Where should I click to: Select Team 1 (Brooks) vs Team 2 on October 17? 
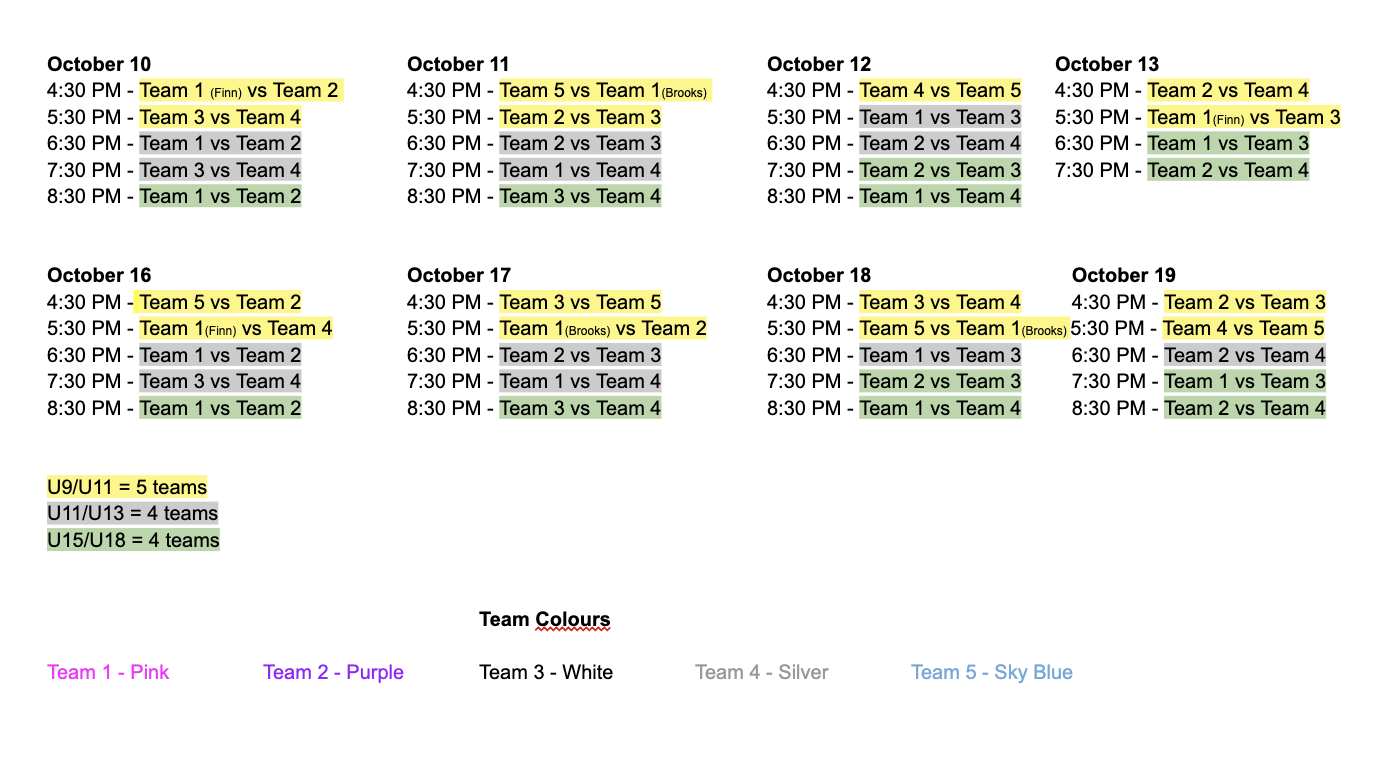pyautogui.click(x=603, y=328)
